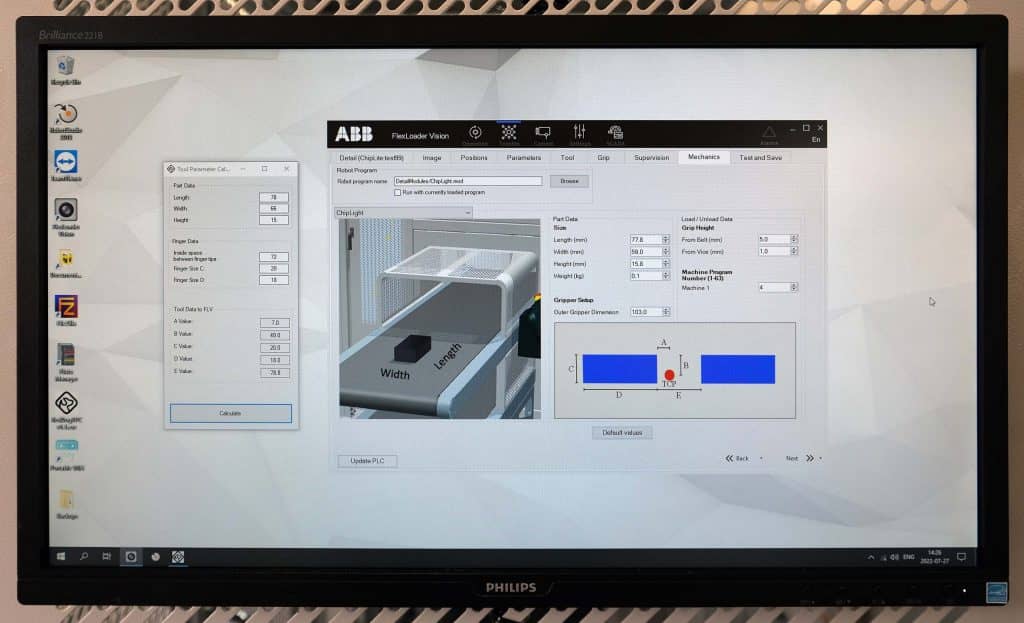Open the dropdown arrow beside Back

761,459
